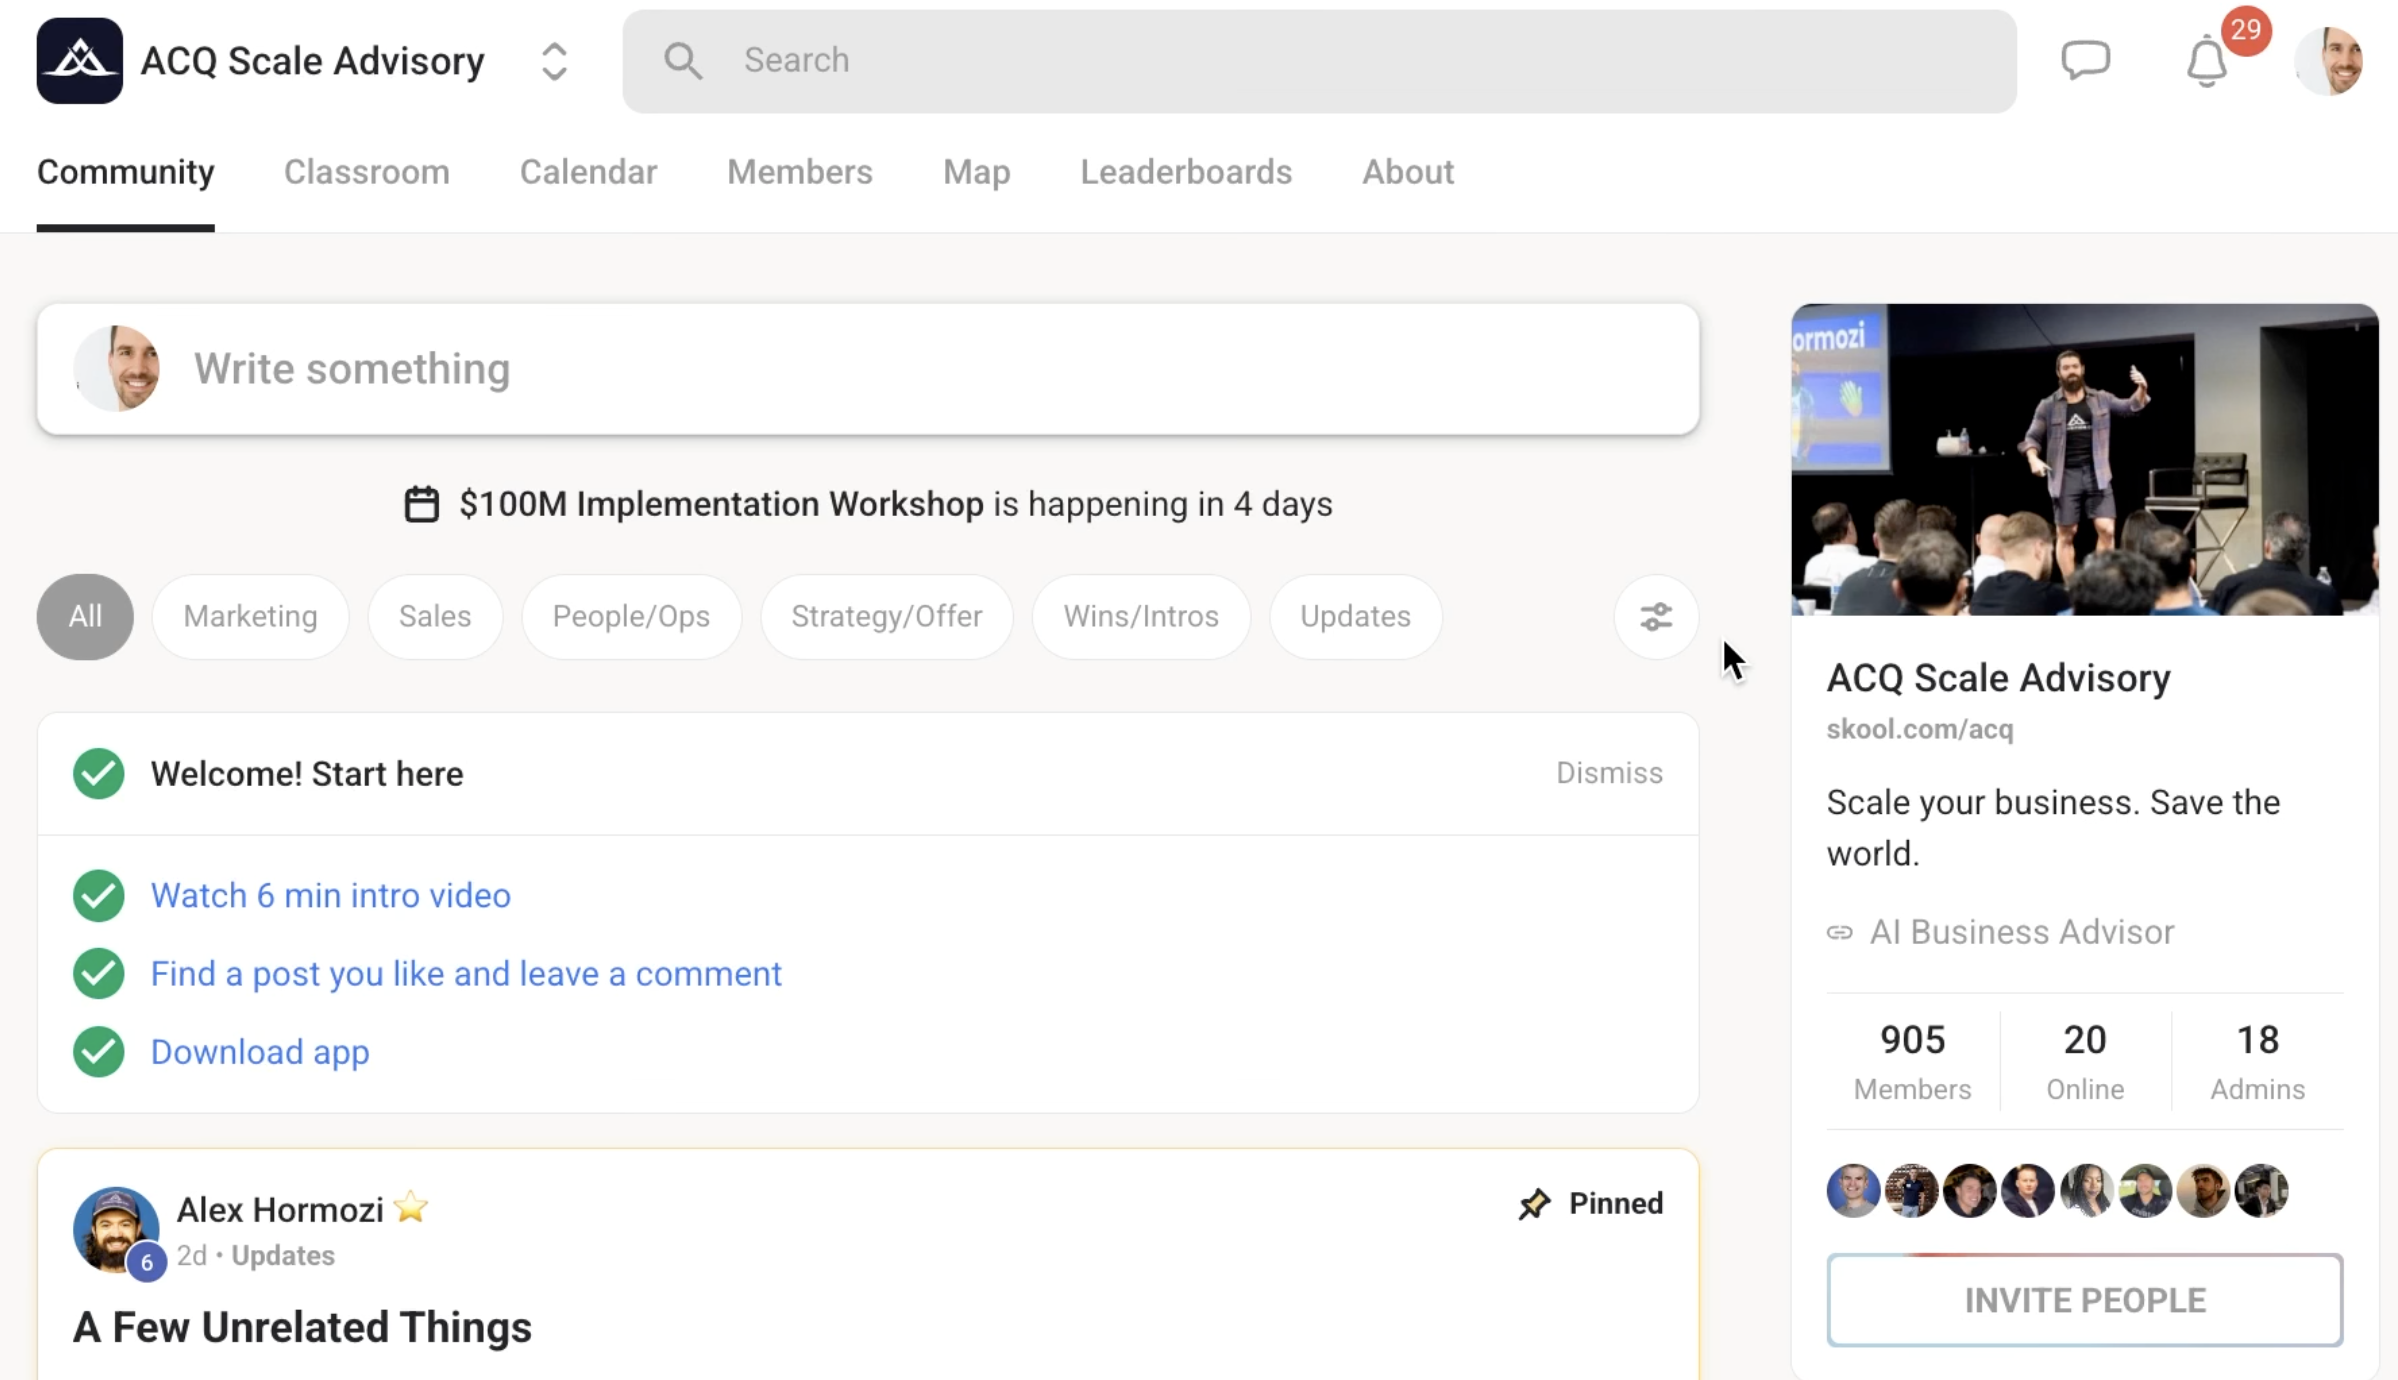2398x1380 pixels.
Task: Toggle Watch 6 min intro video checkmark
Action: click(x=98, y=895)
